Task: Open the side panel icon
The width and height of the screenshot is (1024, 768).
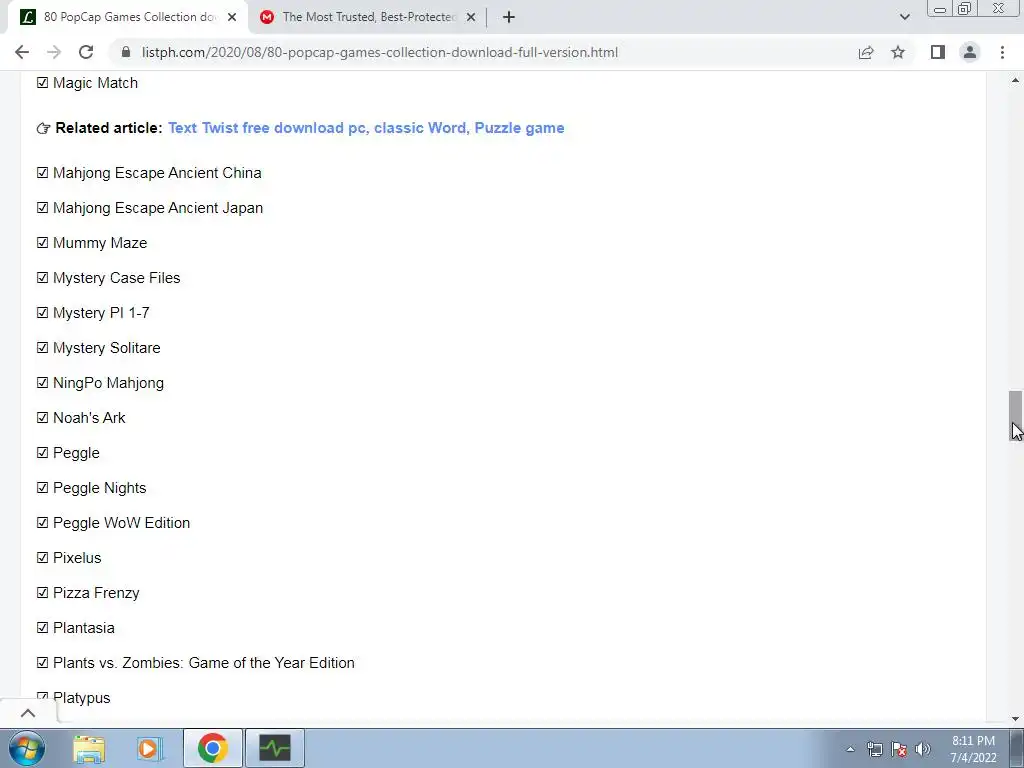Action: [938, 52]
